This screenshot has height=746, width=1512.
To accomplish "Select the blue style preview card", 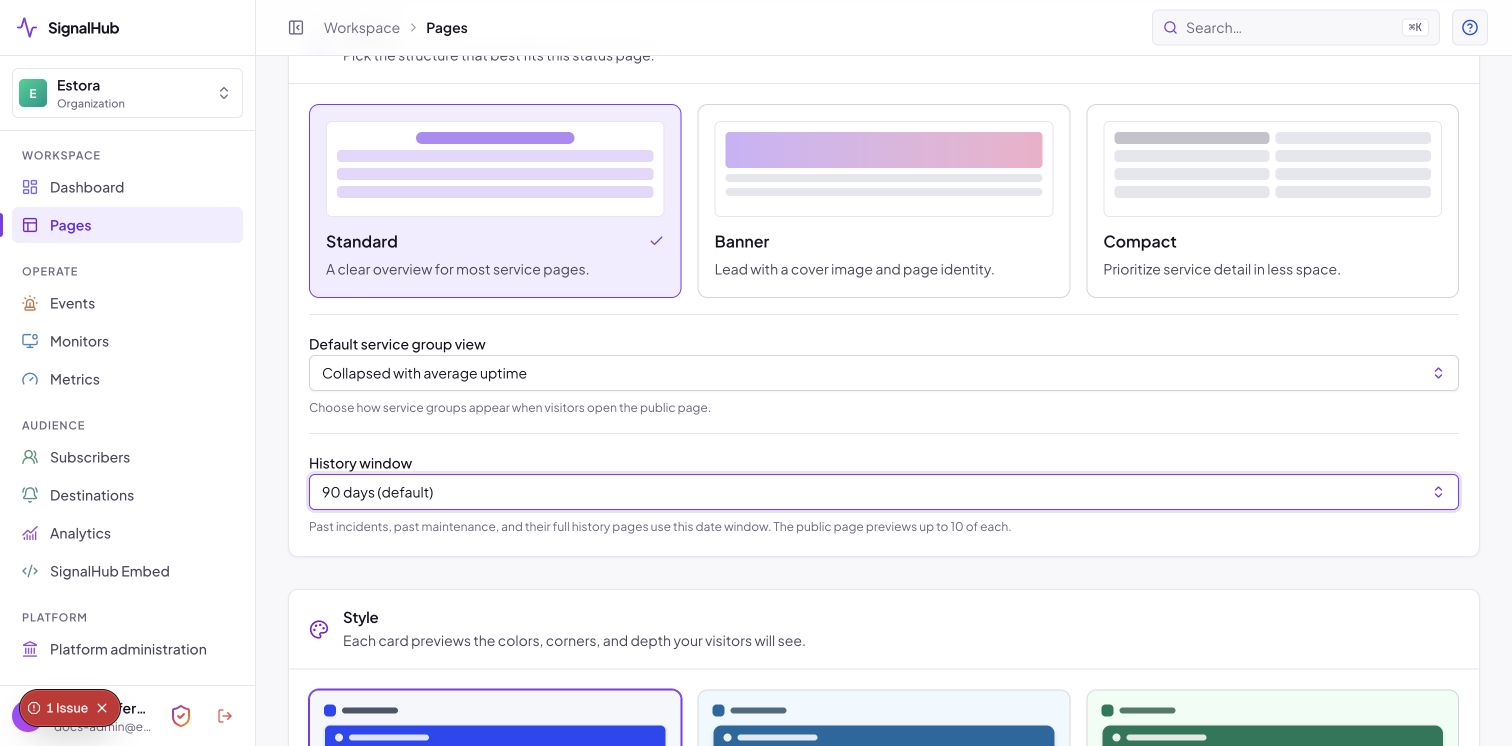I will coord(495,718).
